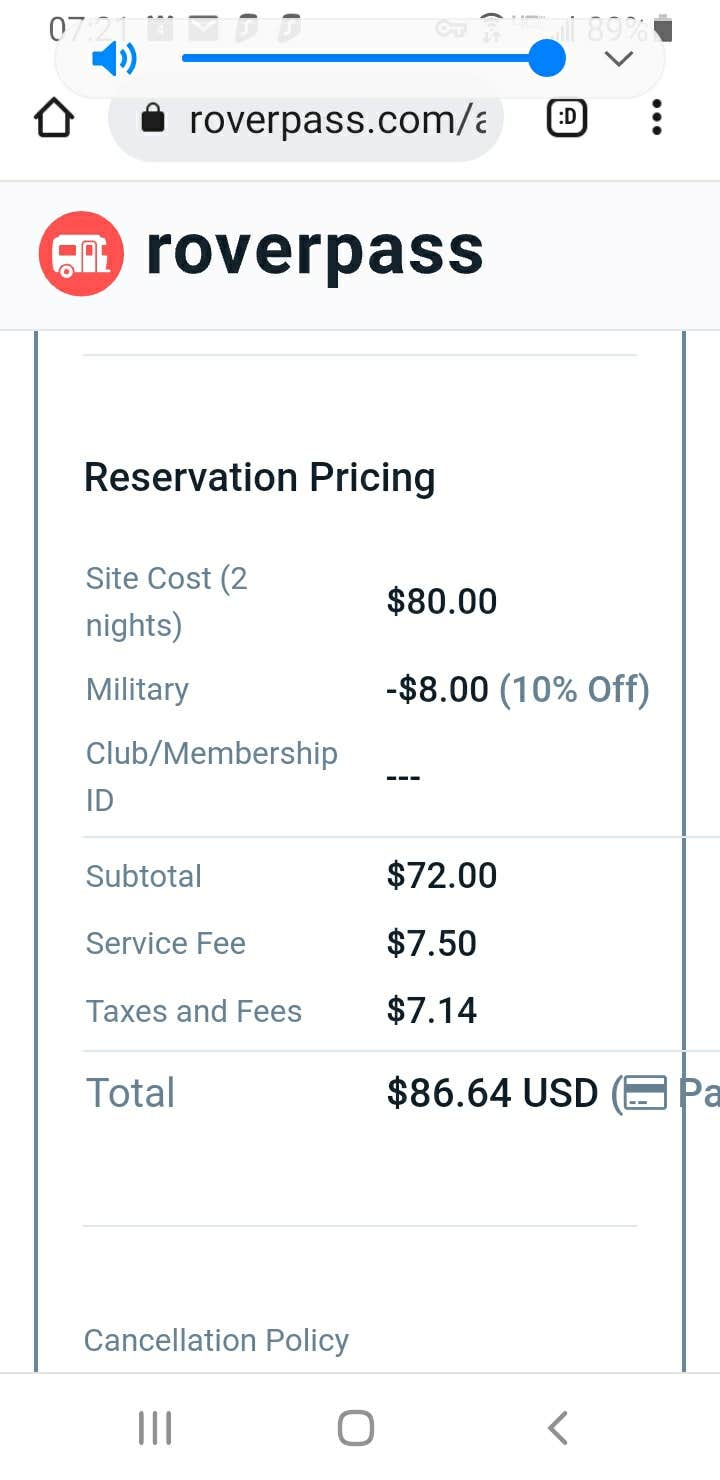Open the browser three-dot menu
The height and width of the screenshot is (1480, 720).
656,120
